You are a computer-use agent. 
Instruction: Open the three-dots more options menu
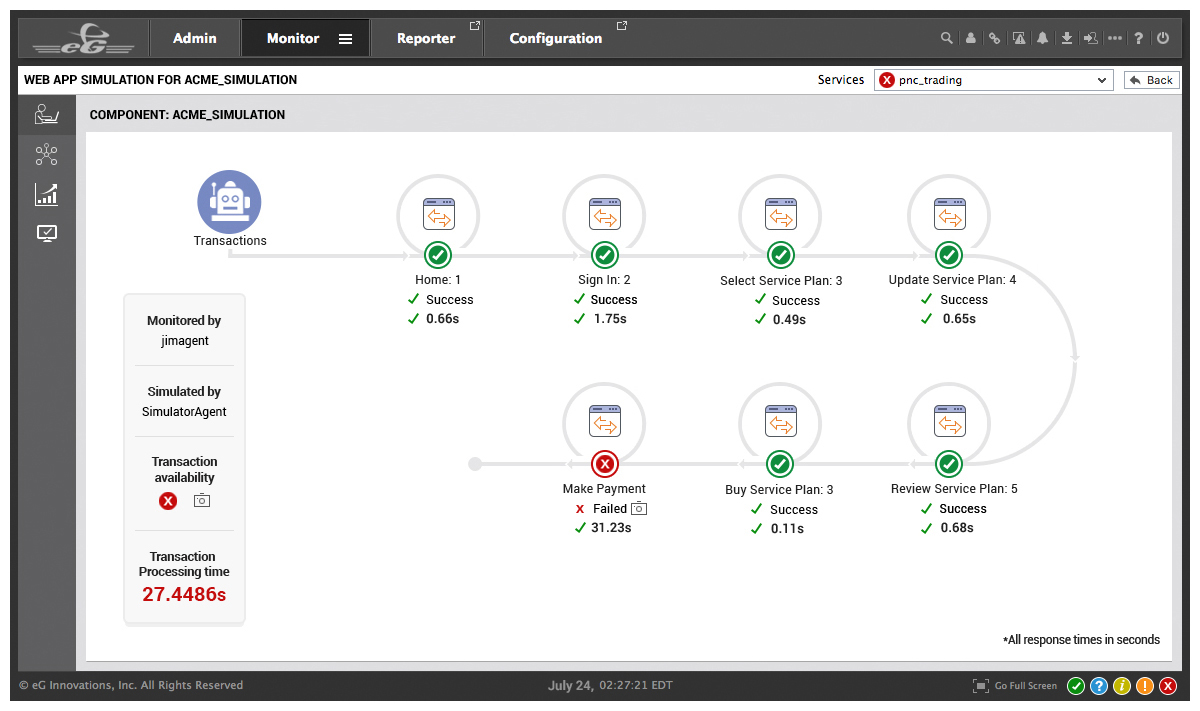(1115, 38)
